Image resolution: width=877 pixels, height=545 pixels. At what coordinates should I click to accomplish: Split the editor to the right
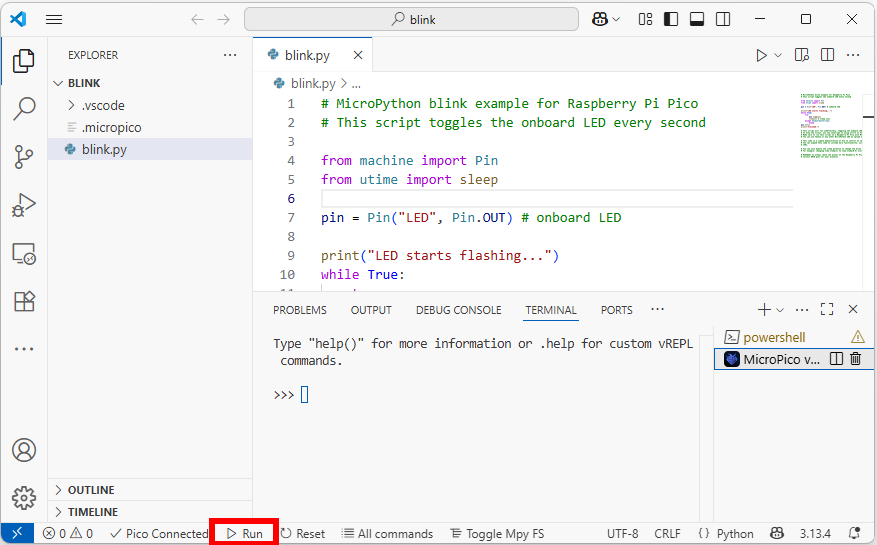(827, 55)
